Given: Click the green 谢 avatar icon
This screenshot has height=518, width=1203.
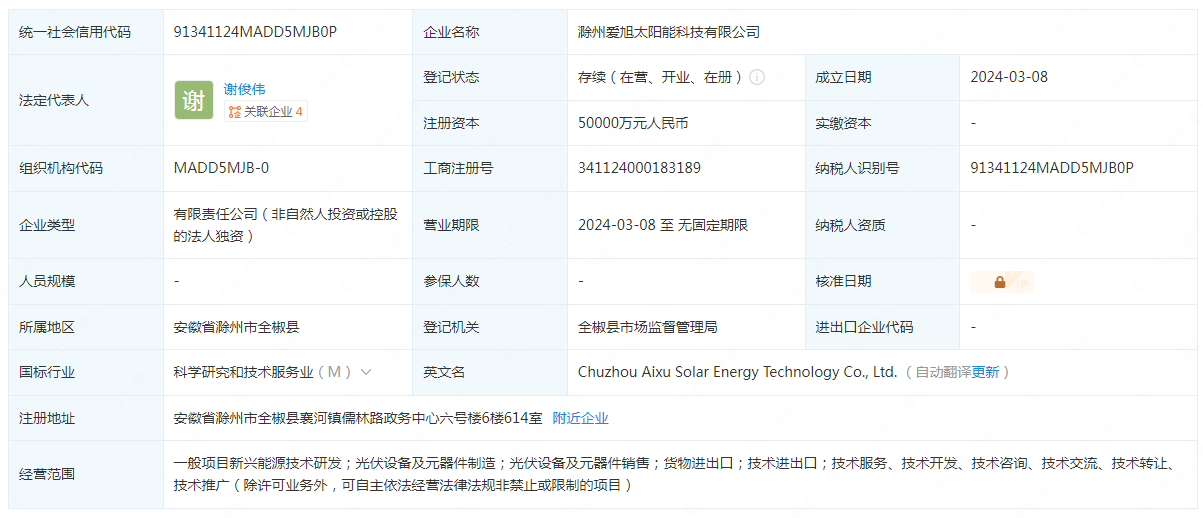Looking at the screenshot, I should tap(194, 100).
